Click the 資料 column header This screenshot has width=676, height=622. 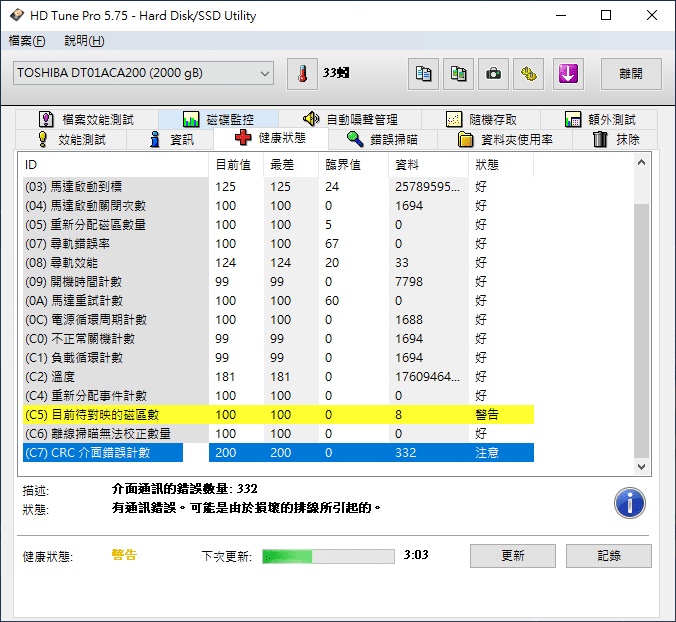pyautogui.click(x=429, y=165)
